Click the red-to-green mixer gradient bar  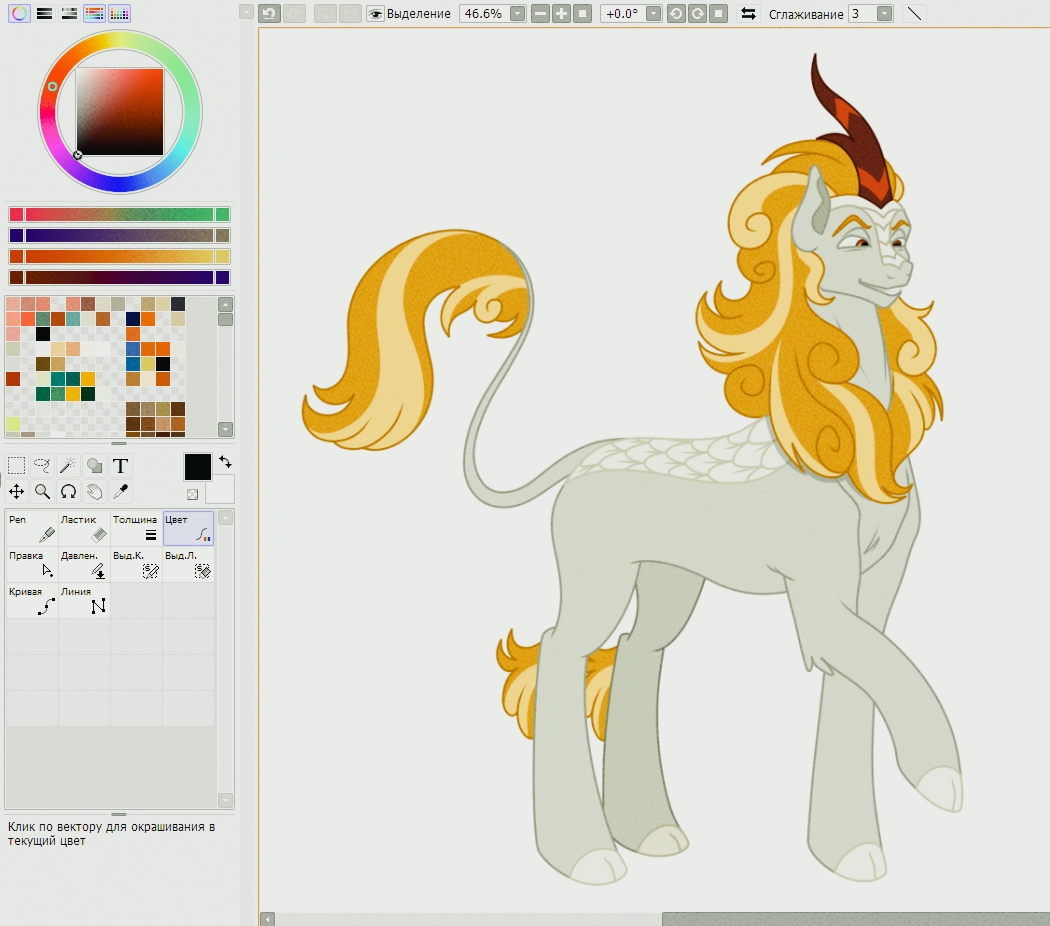[x=120, y=214]
